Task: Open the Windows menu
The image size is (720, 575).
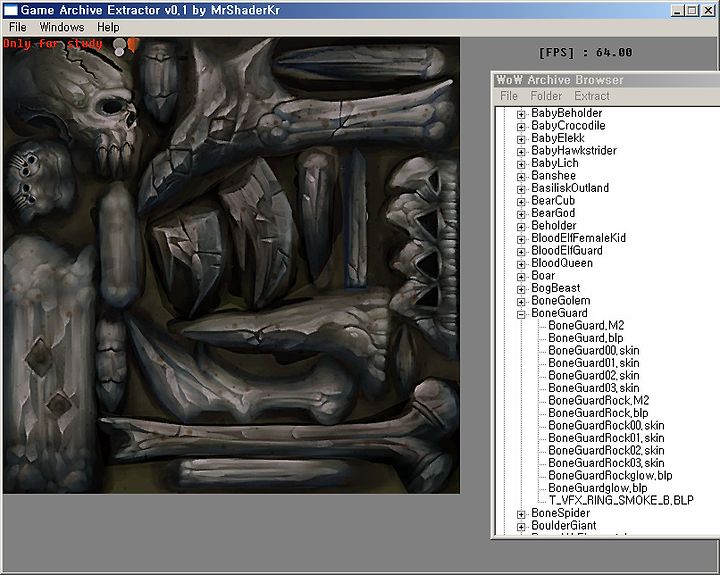Action: tap(62, 27)
